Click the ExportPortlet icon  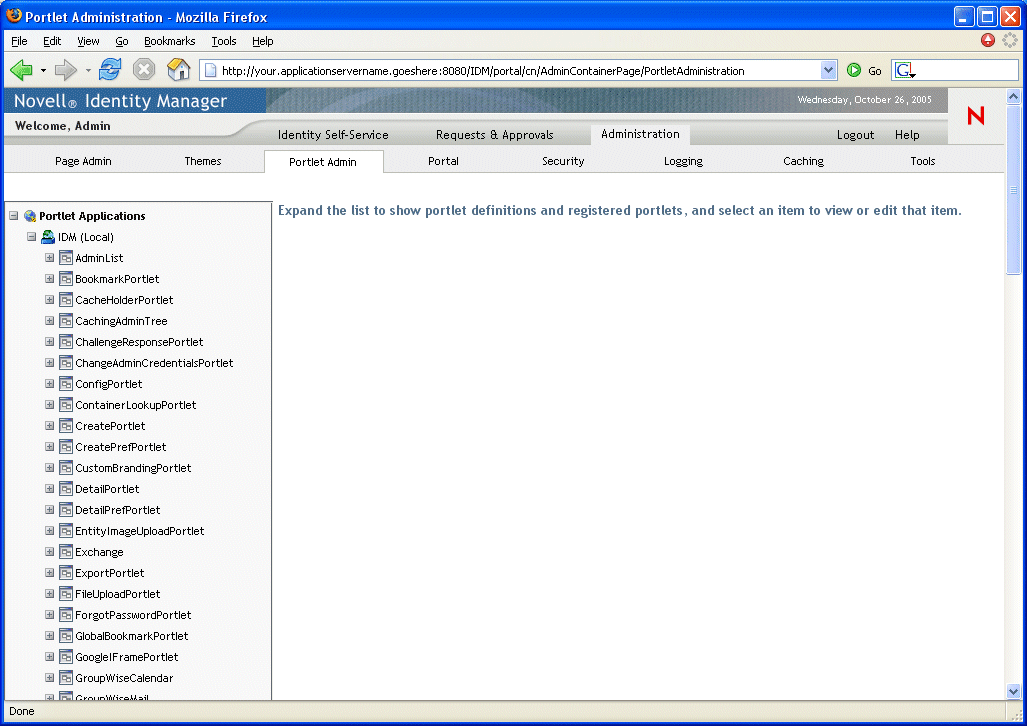[x=65, y=573]
